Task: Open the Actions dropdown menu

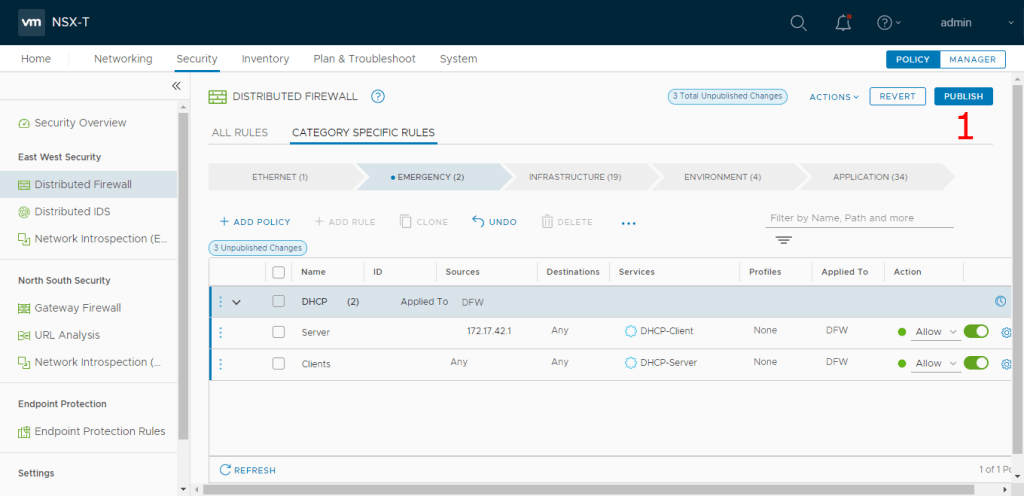Action: tap(834, 97)
